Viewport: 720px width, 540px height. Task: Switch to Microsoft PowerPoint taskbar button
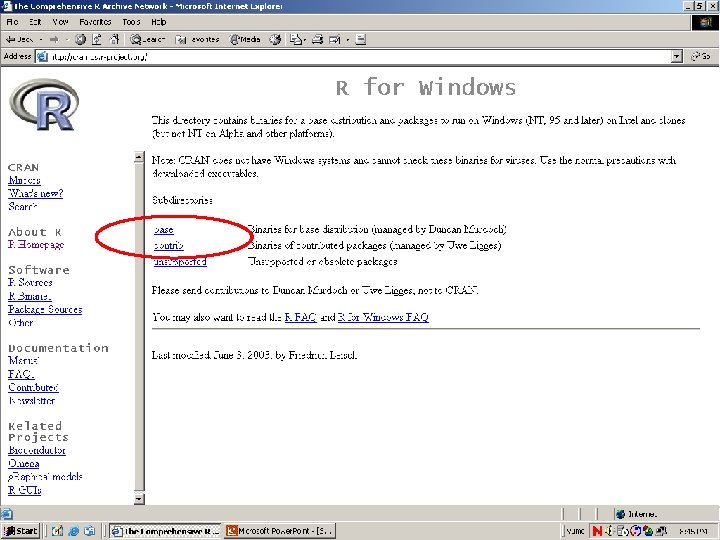point(280,531)
